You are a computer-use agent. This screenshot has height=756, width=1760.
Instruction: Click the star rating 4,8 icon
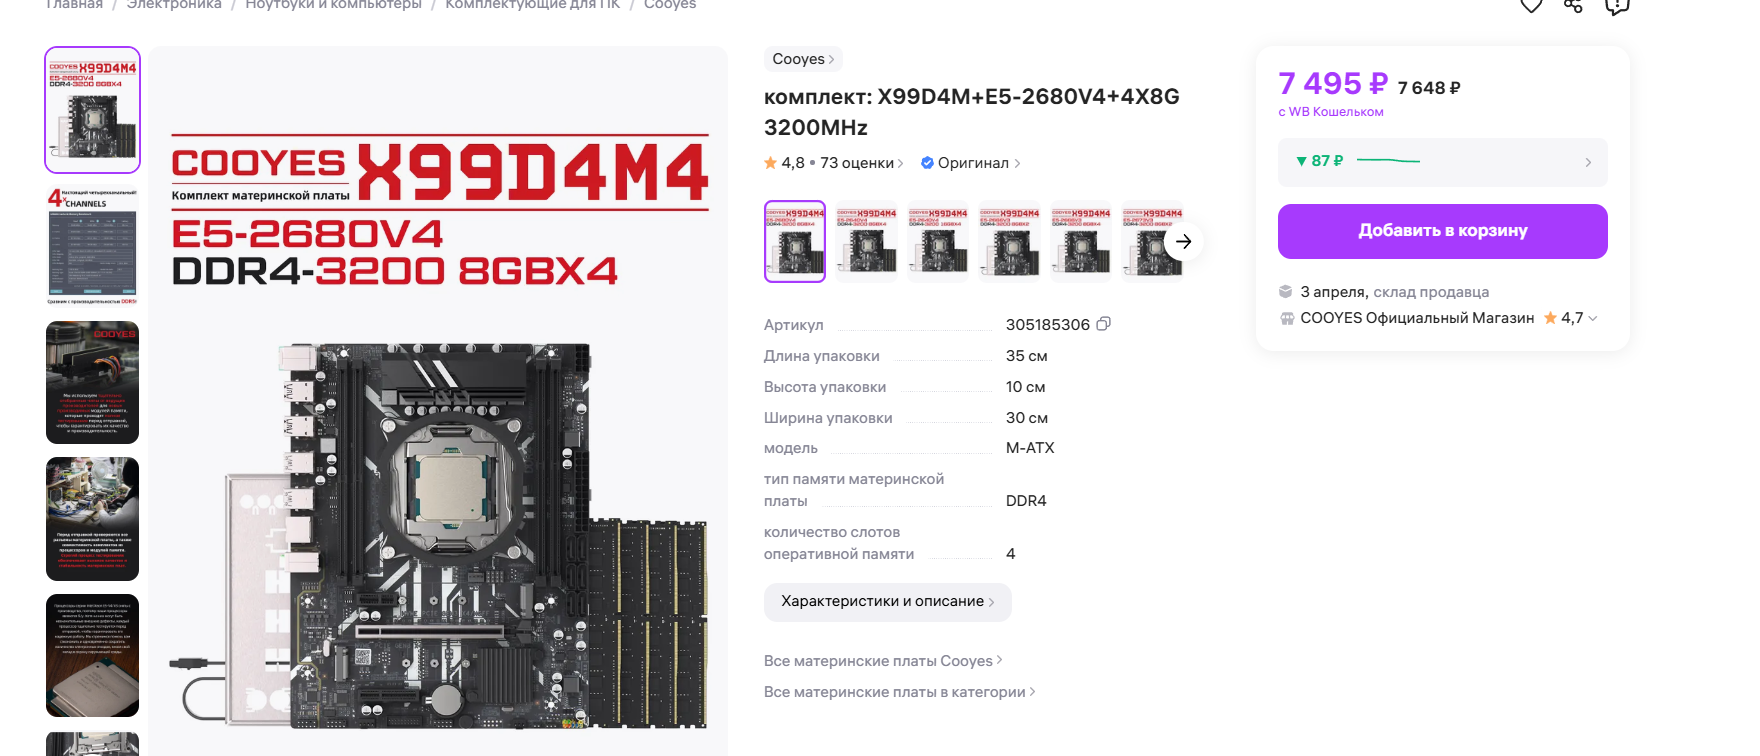pyautogui.click(x=770, y=163)
